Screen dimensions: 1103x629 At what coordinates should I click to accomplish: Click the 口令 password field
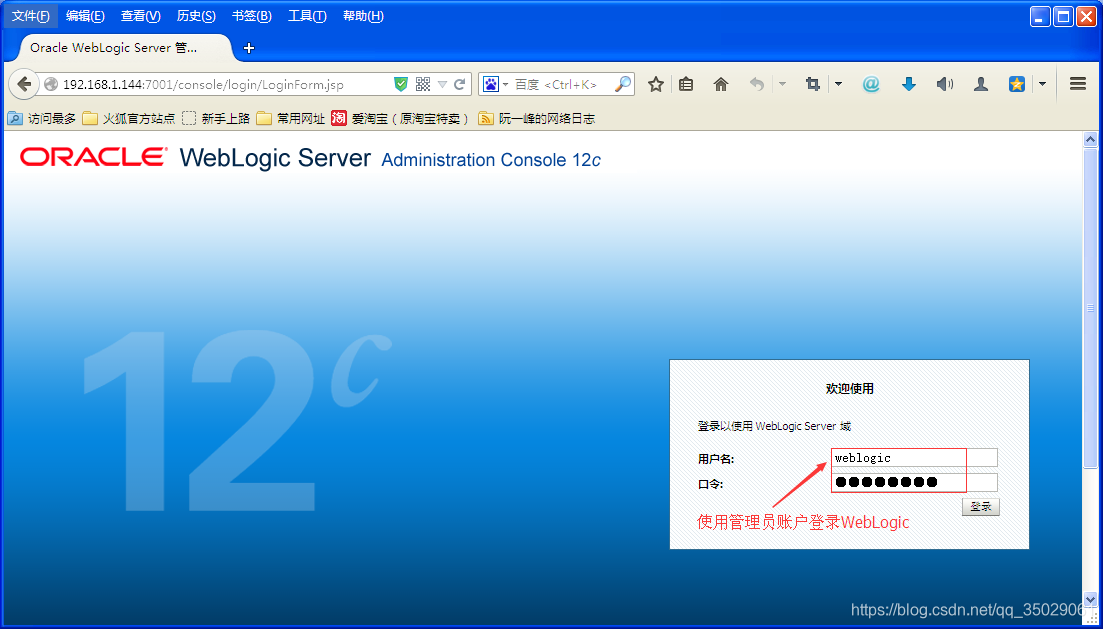point(914,482)
